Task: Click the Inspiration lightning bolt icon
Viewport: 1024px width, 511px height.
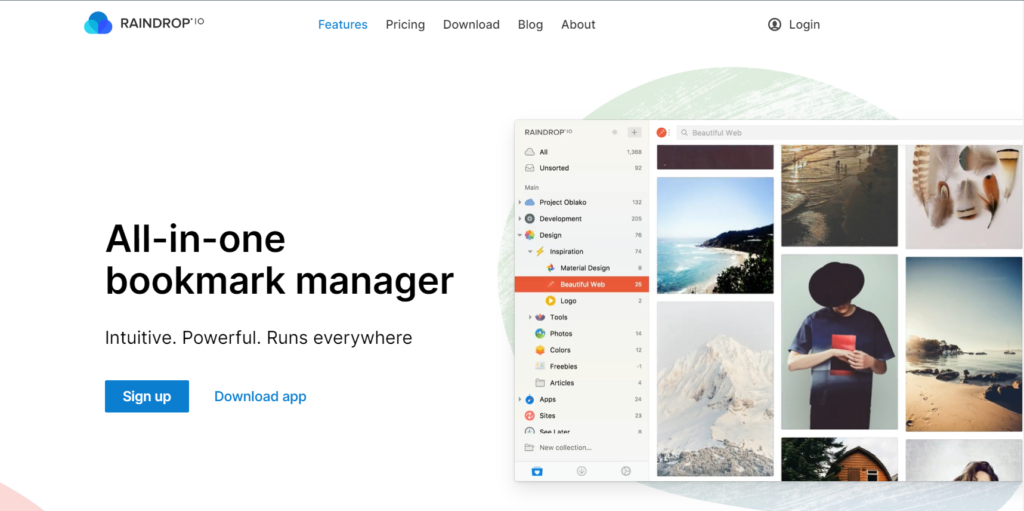Action: (540, 252)
